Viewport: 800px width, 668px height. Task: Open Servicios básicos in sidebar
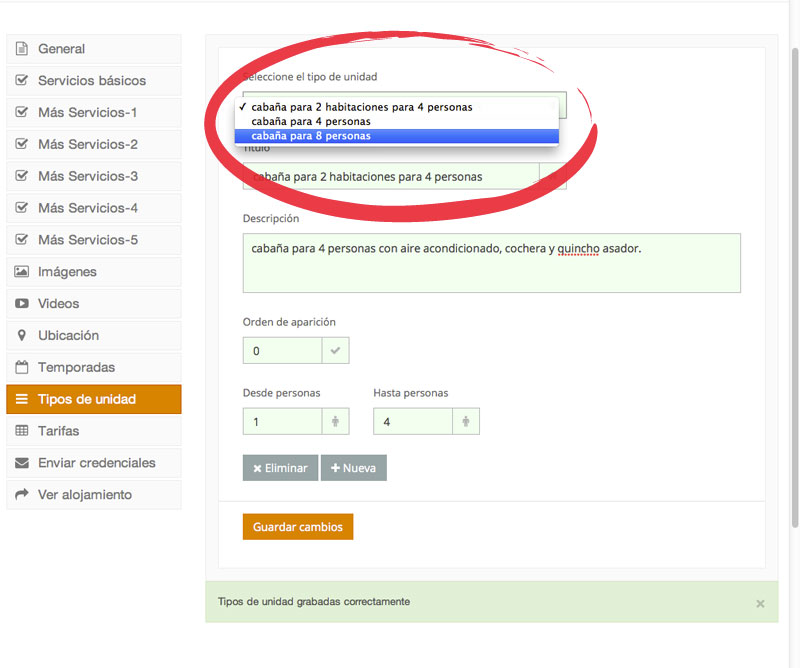click(94, 81)
